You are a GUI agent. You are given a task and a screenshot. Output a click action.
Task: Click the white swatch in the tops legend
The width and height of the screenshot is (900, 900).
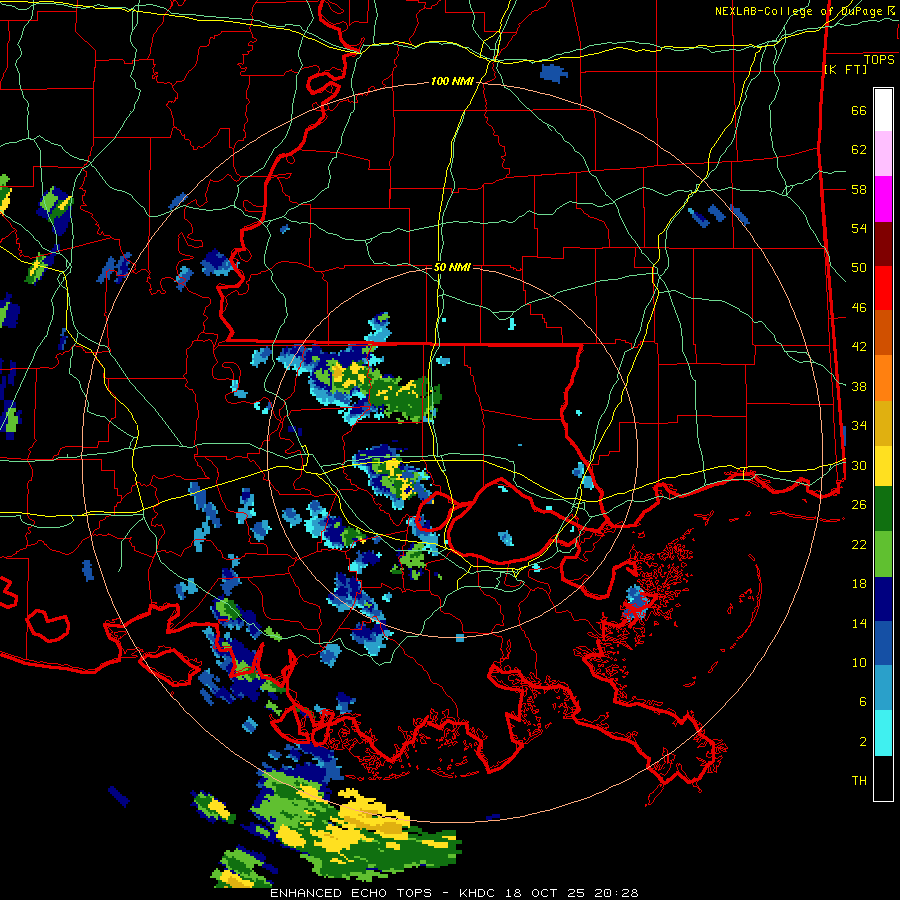point(883,110)
